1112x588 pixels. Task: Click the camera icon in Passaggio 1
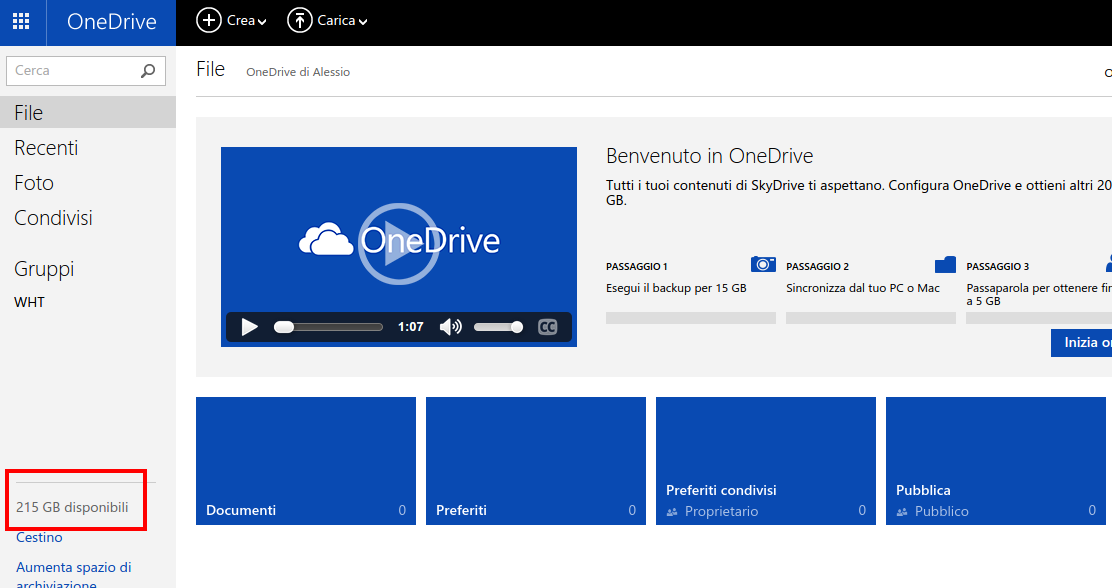coord(763,264)
